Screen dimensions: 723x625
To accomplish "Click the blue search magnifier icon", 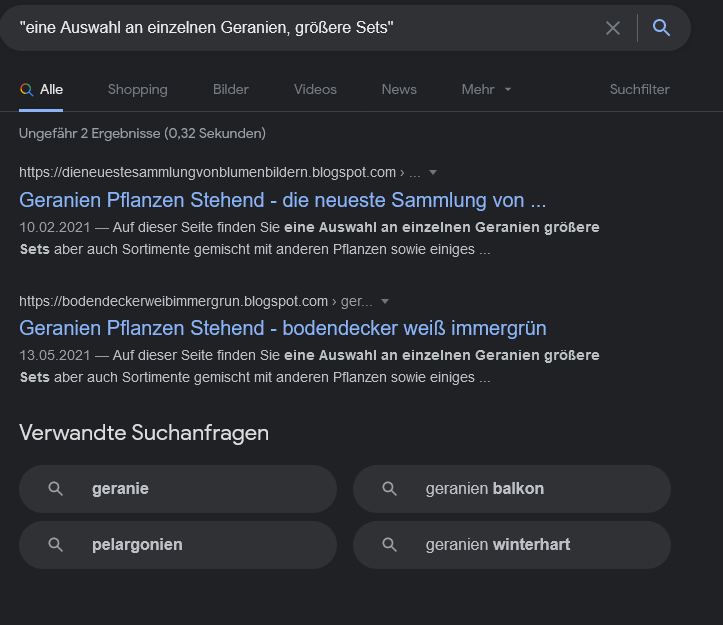I will (661, 28).
